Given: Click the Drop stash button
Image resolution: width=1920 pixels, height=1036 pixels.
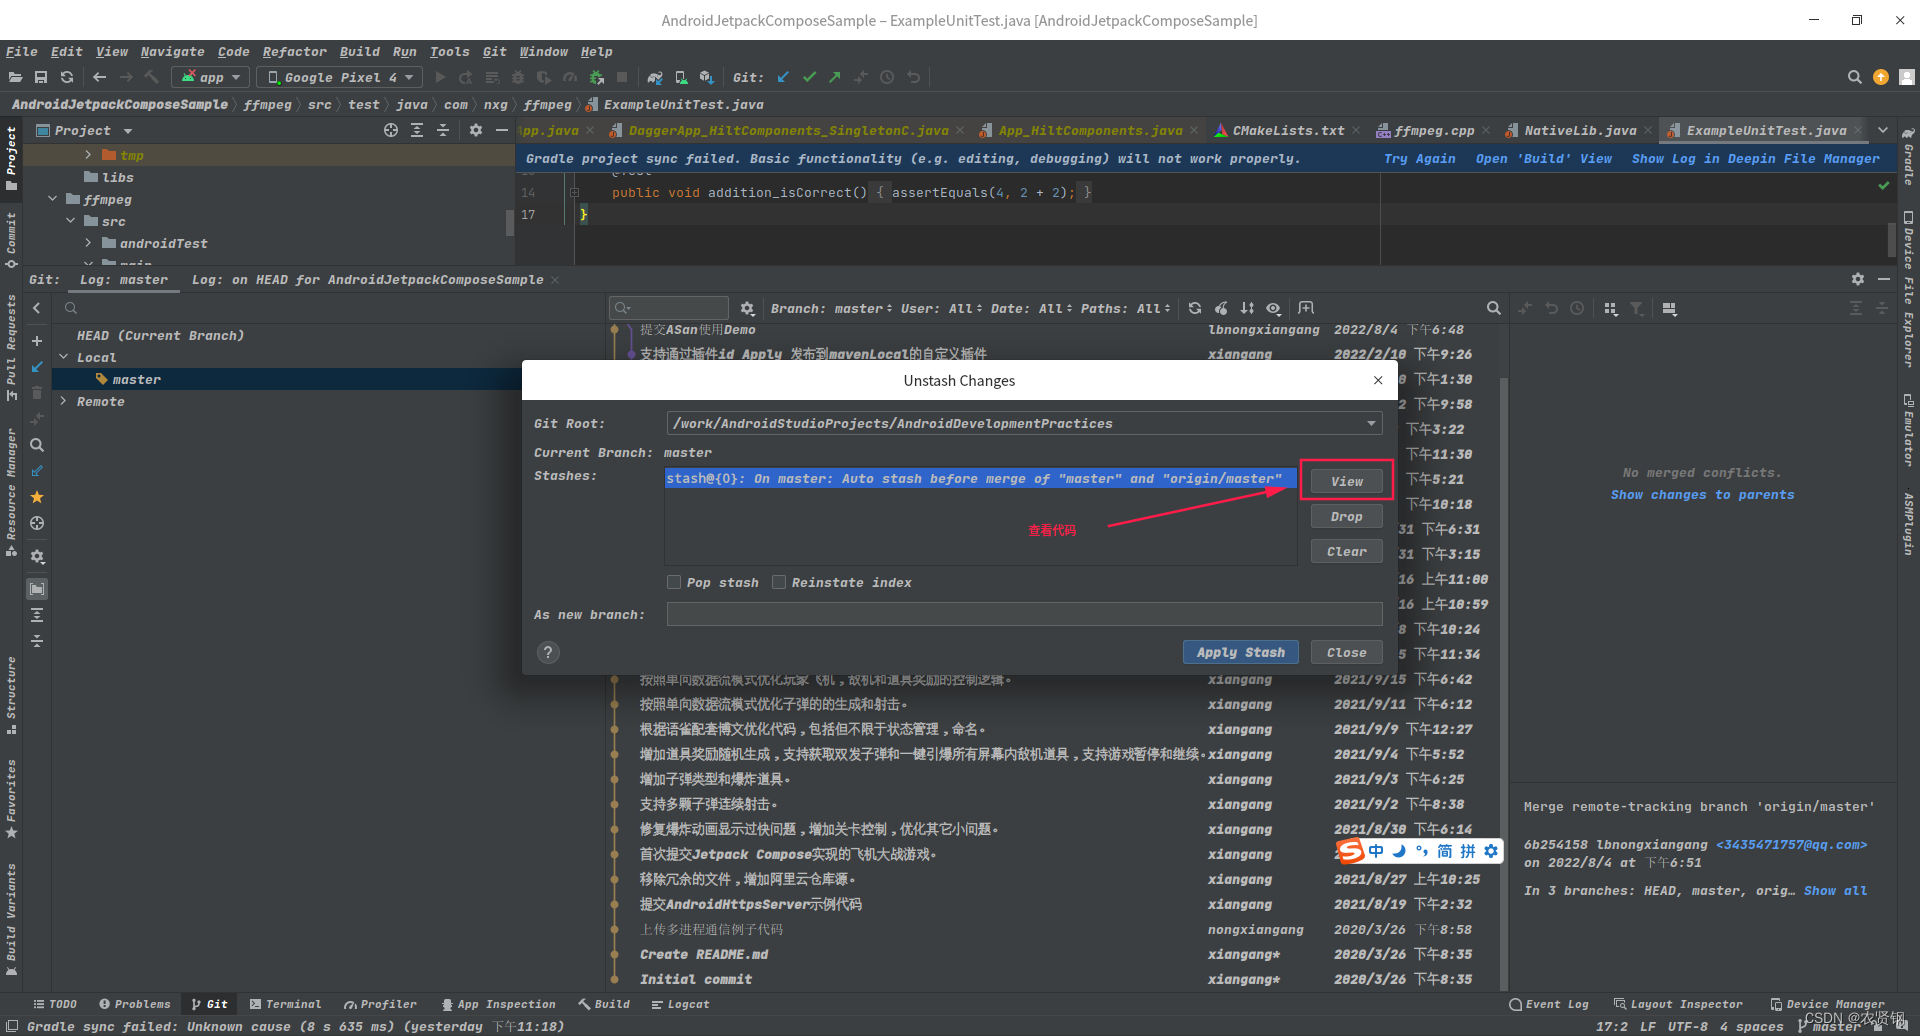Looking at the screenshot, I should (1346, 516).
